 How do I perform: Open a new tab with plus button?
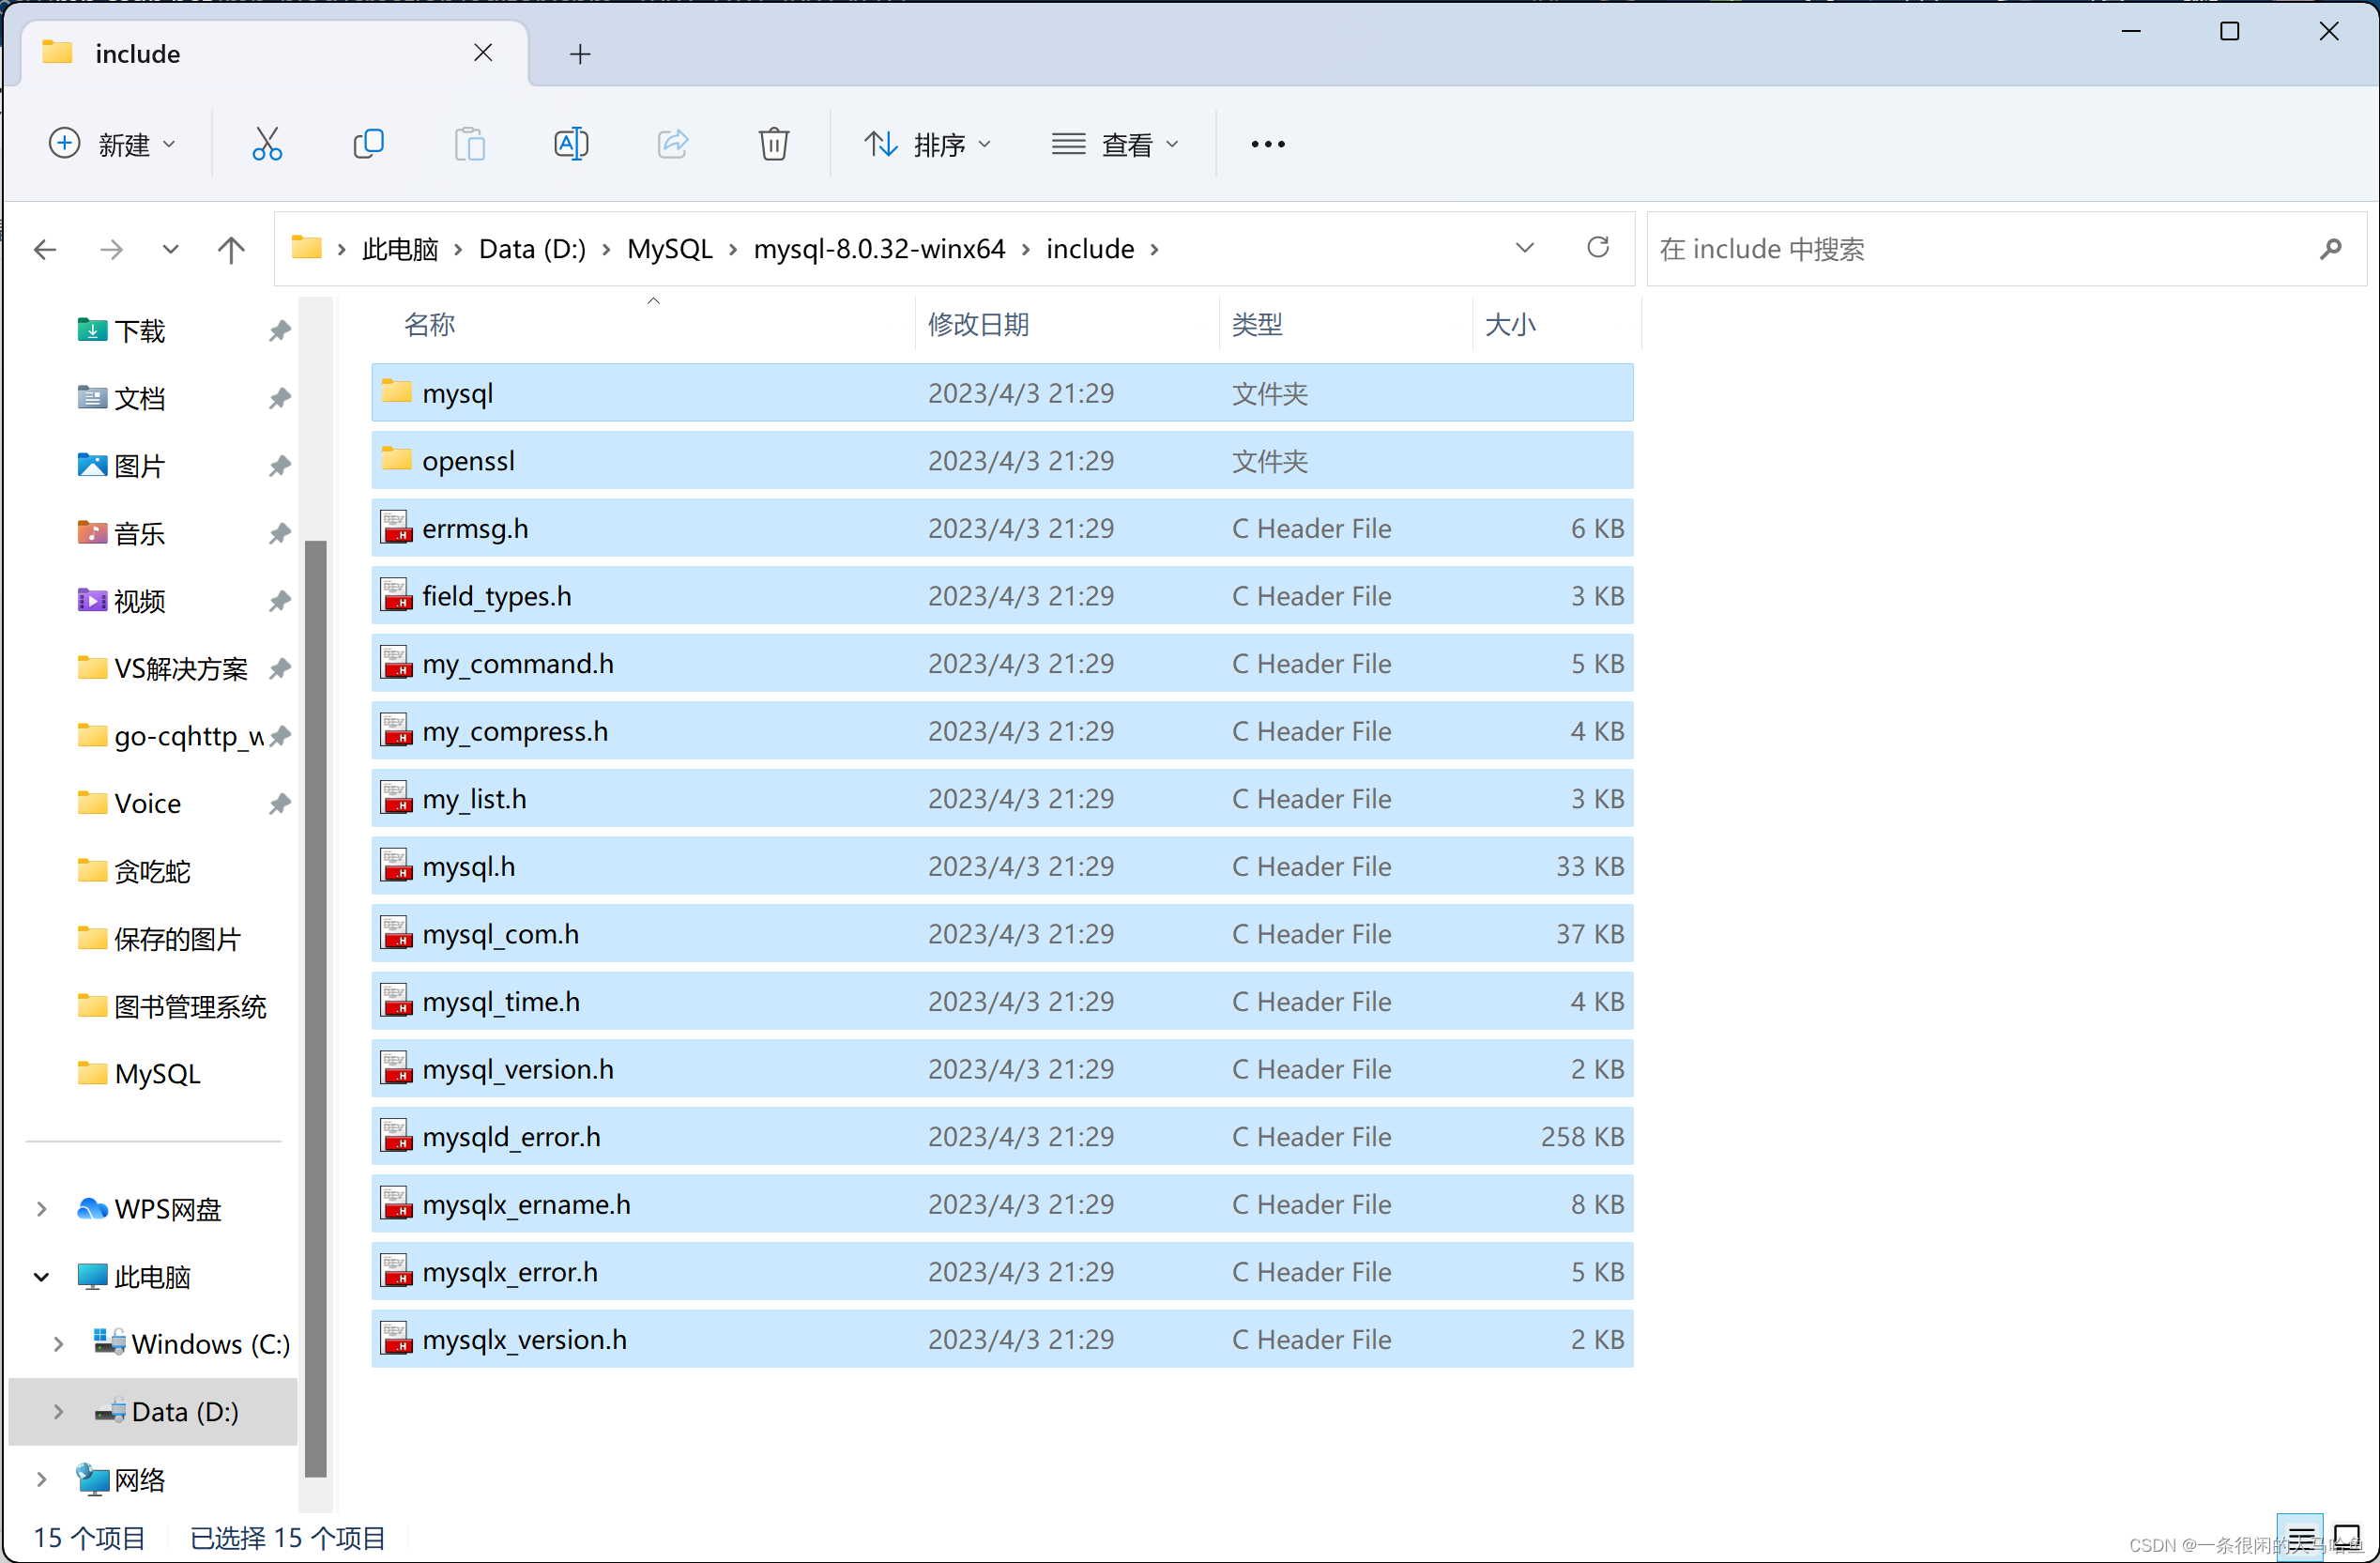click(580, 54)
